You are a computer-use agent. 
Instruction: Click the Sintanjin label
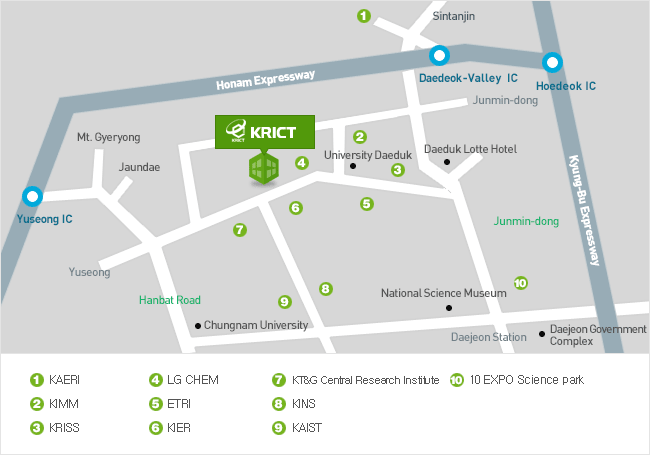click(454, 16)
